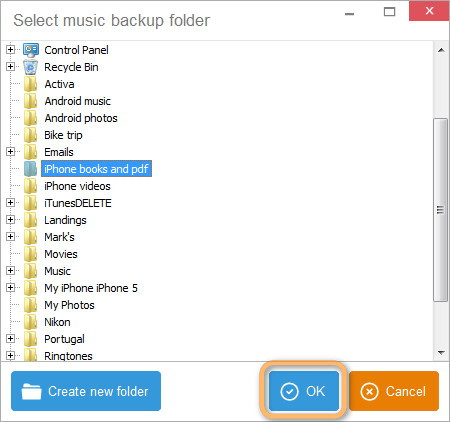Expand the Recycle Bin node
The height and width of the screenshot is (422, 450).
click(10, 67)
